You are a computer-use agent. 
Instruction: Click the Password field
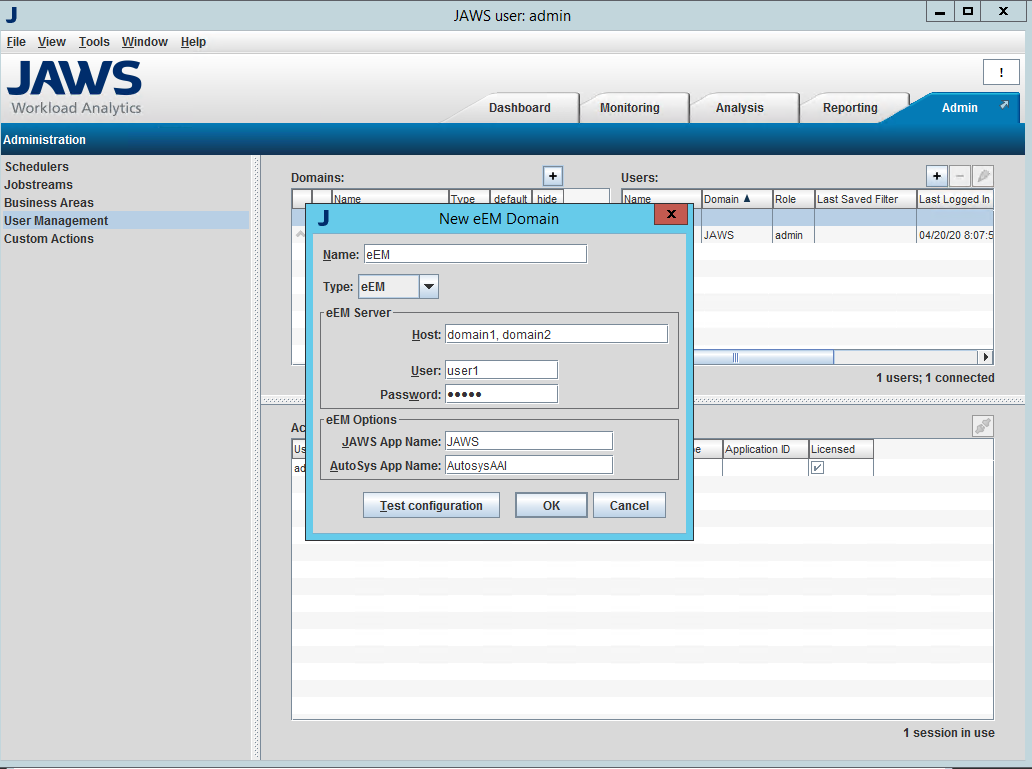click(x=500, y=394)
